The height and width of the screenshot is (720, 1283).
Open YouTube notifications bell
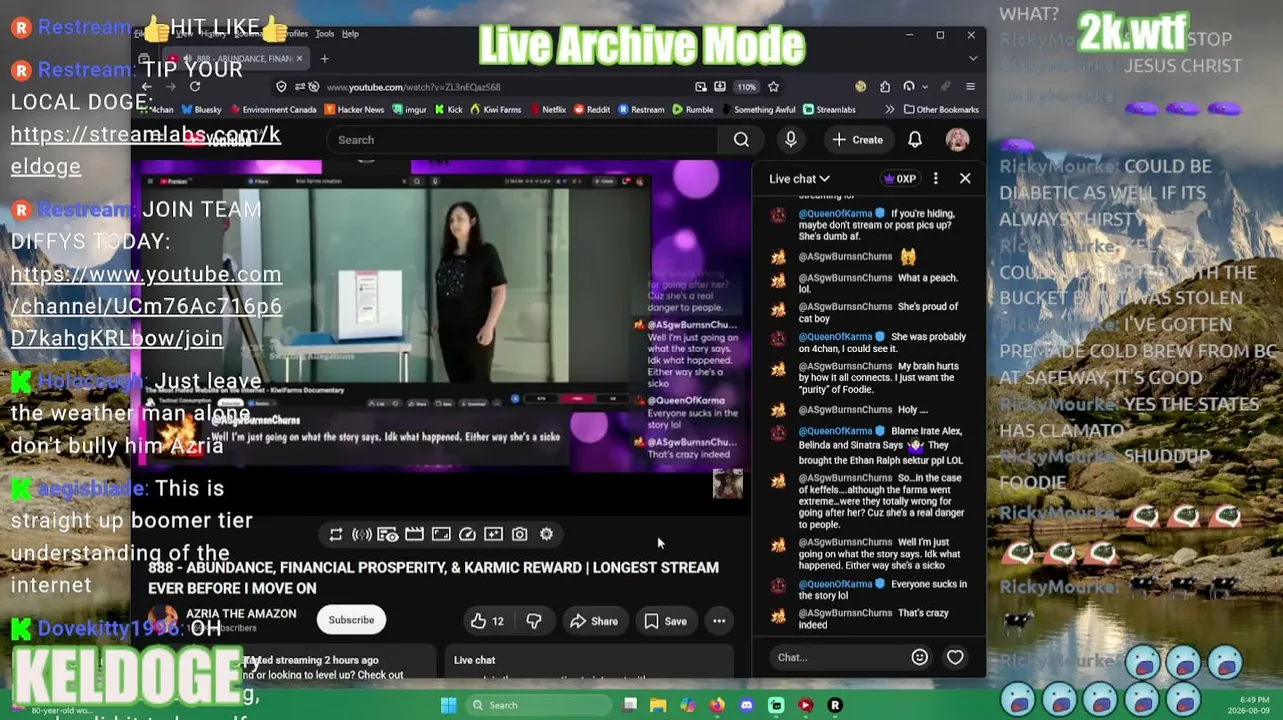click(915, 140)
